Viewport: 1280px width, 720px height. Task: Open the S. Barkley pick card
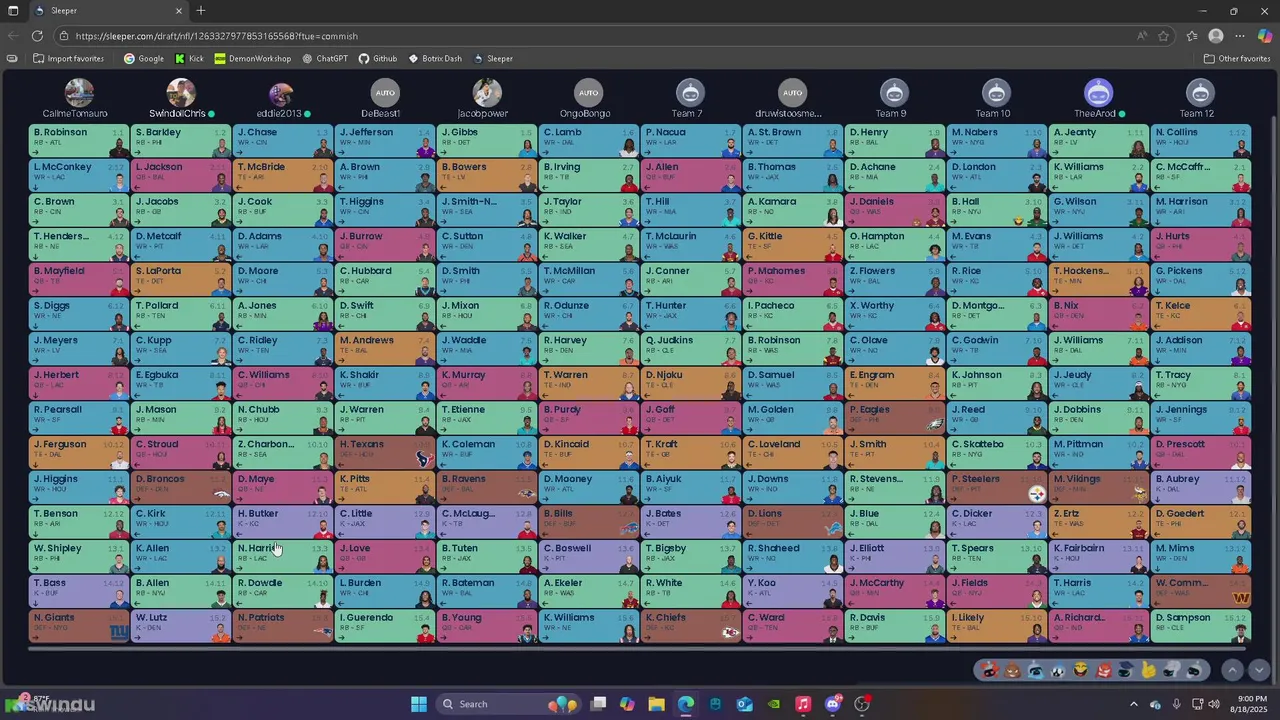click(x=180, y=140)
